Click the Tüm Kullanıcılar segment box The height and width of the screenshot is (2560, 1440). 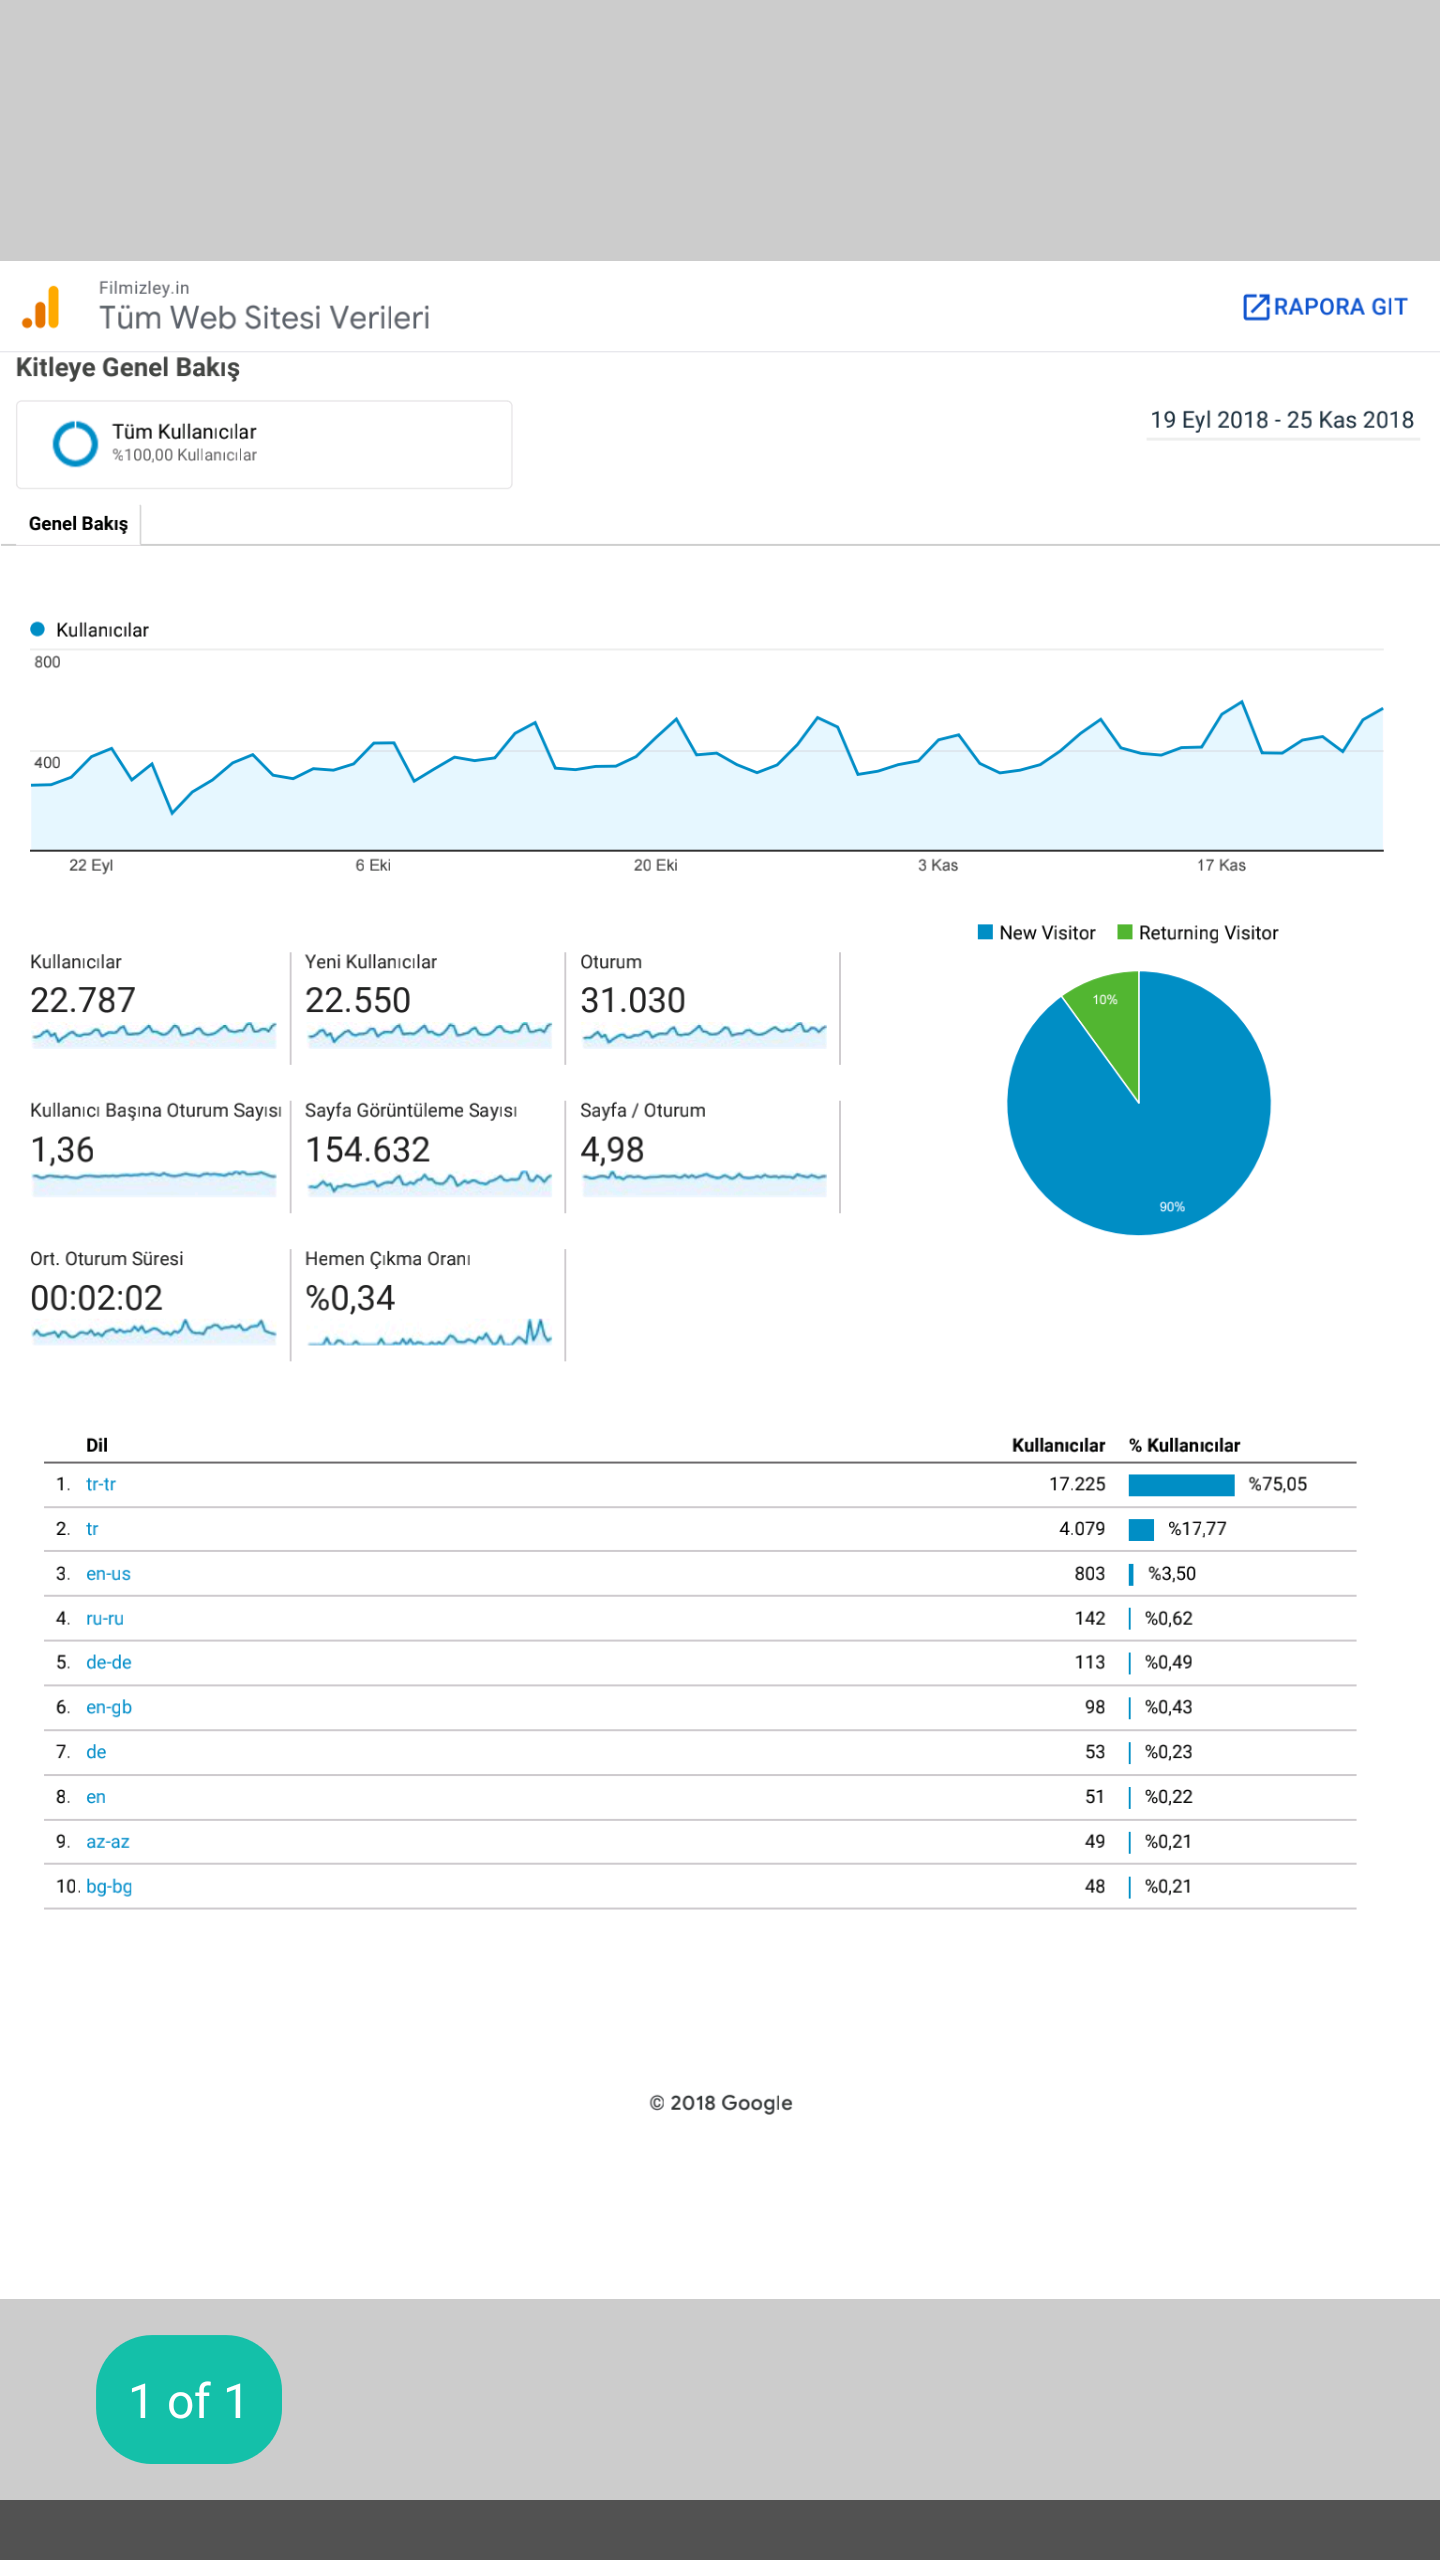pyautogui.click(x=264, y=444)
